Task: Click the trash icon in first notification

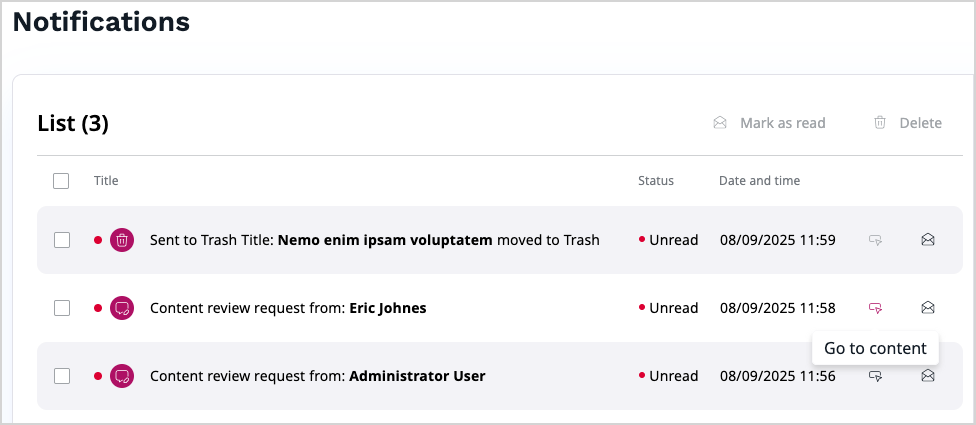Action: [x=121, y=240]
